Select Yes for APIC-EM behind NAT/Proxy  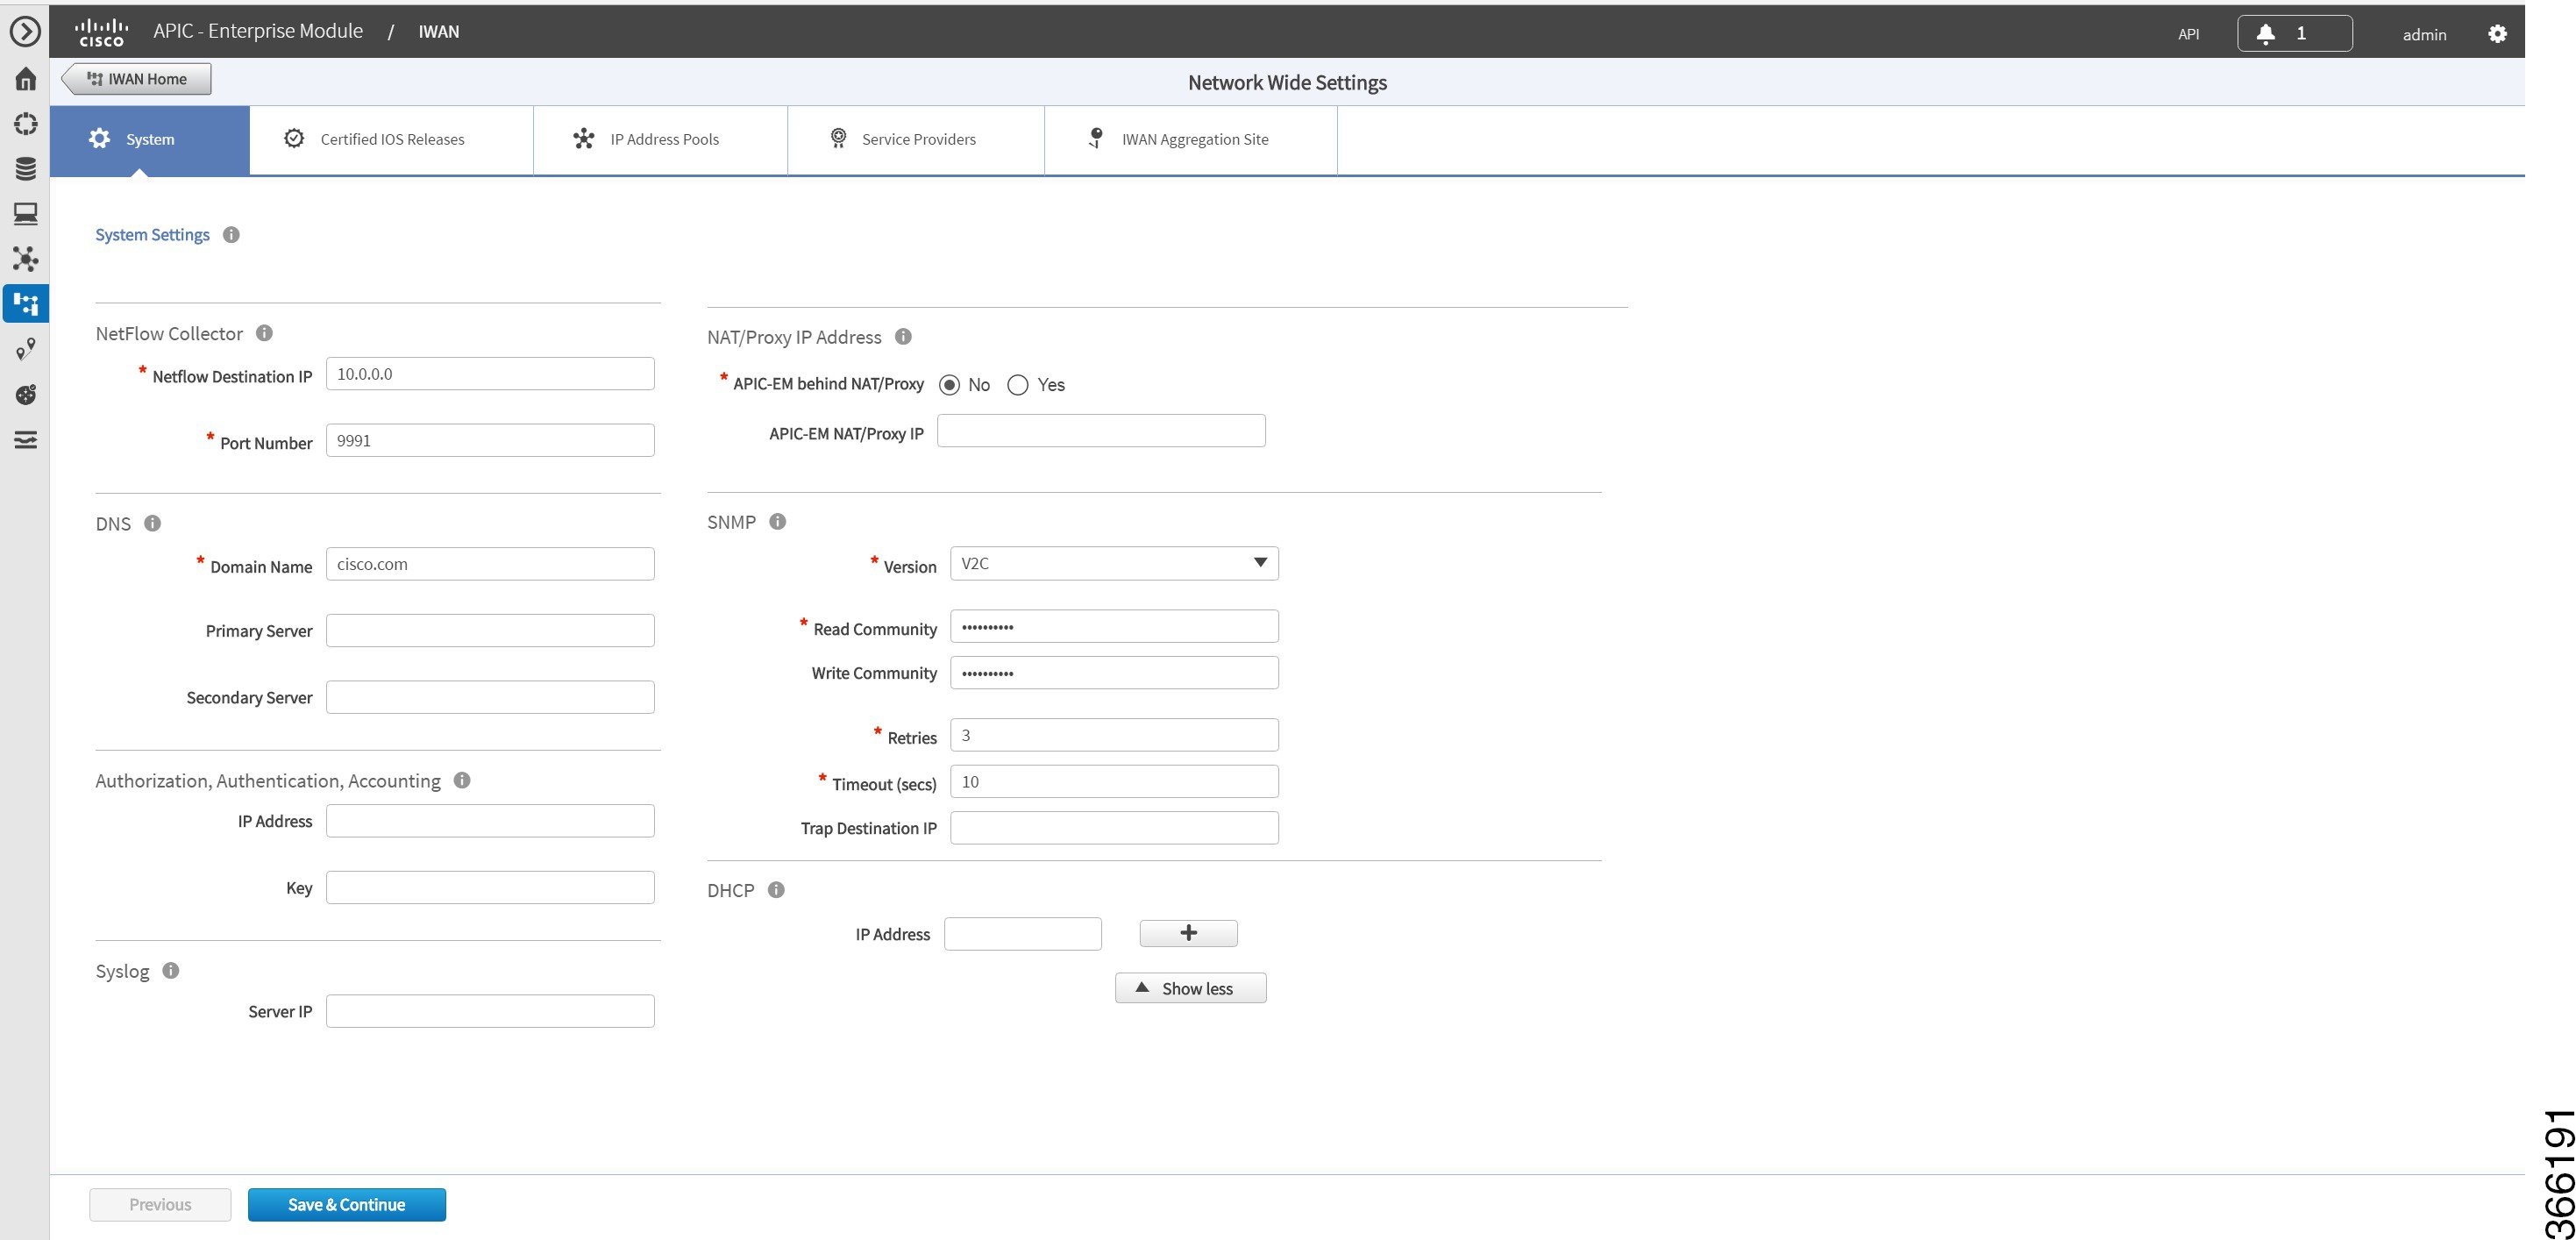[1017, 385]
